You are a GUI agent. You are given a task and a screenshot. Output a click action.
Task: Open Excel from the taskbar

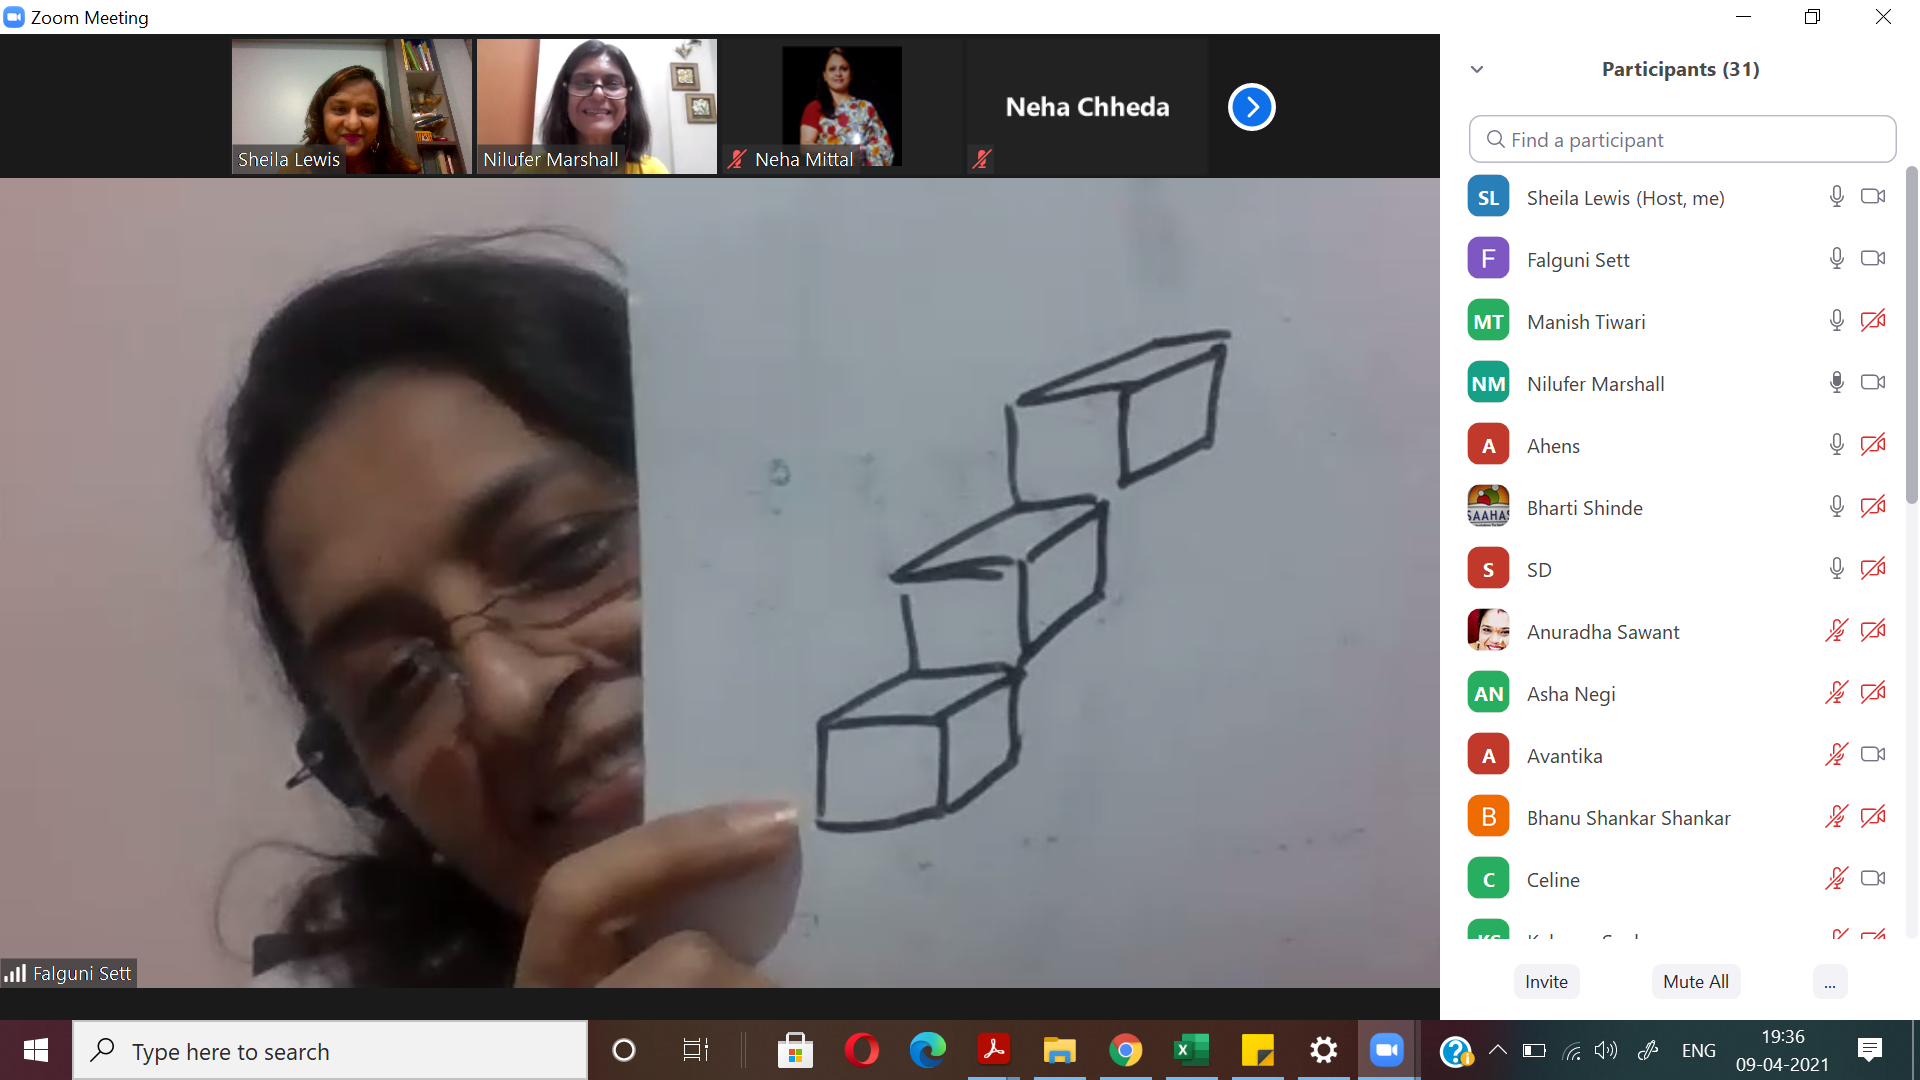click(1190, 1050)
